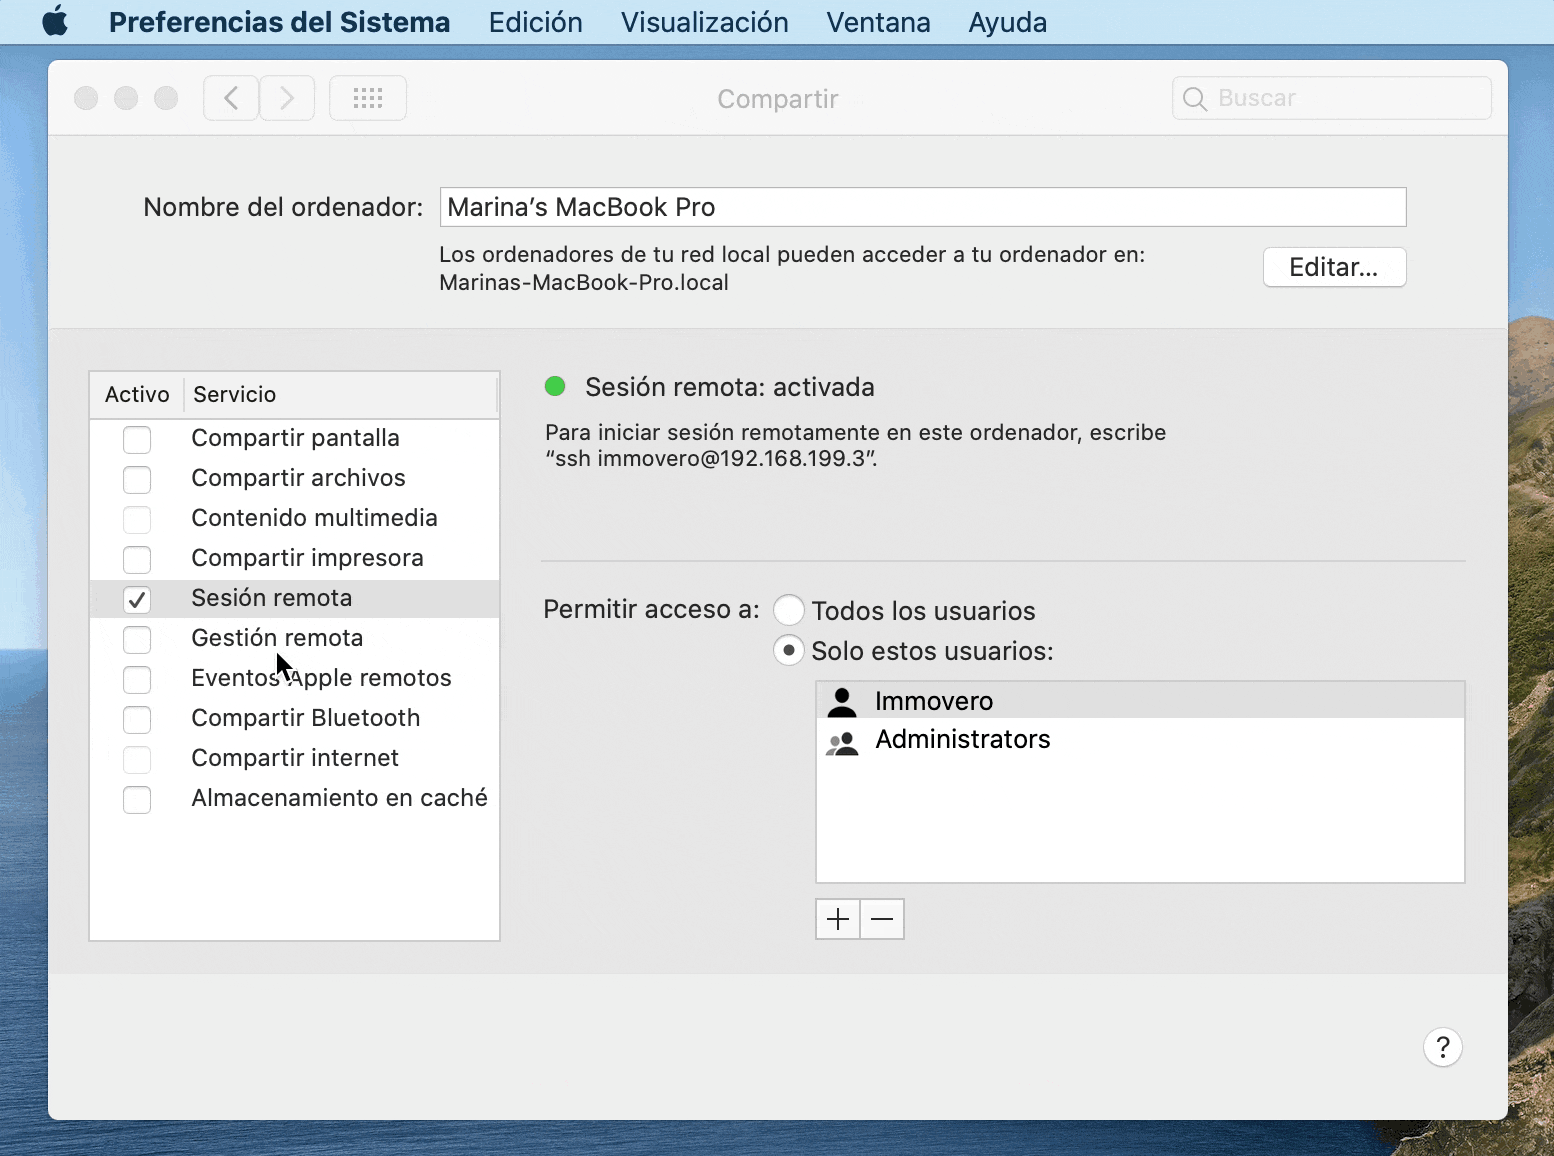This screenshot has width=1554, height=1156.
Task: Select Sesión remota service row
Action: tap(294, 599)
